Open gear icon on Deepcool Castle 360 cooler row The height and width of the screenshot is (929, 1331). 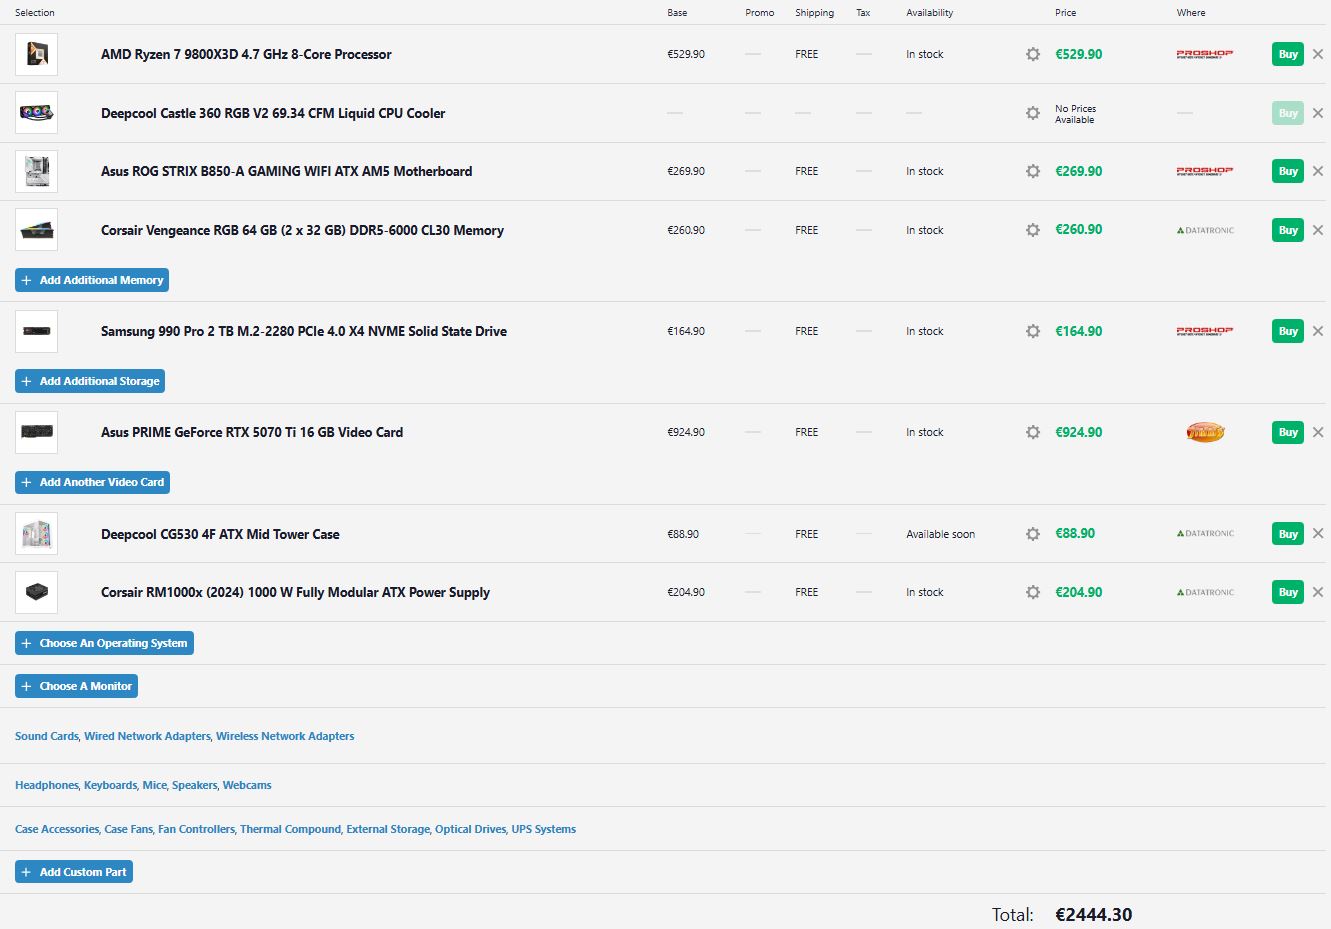(x=1033, y=113)
